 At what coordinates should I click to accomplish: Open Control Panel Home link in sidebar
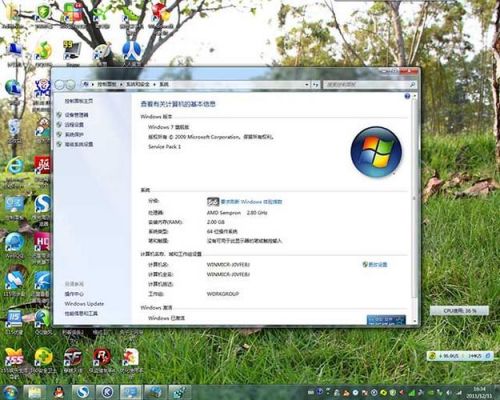click(79, 101)
